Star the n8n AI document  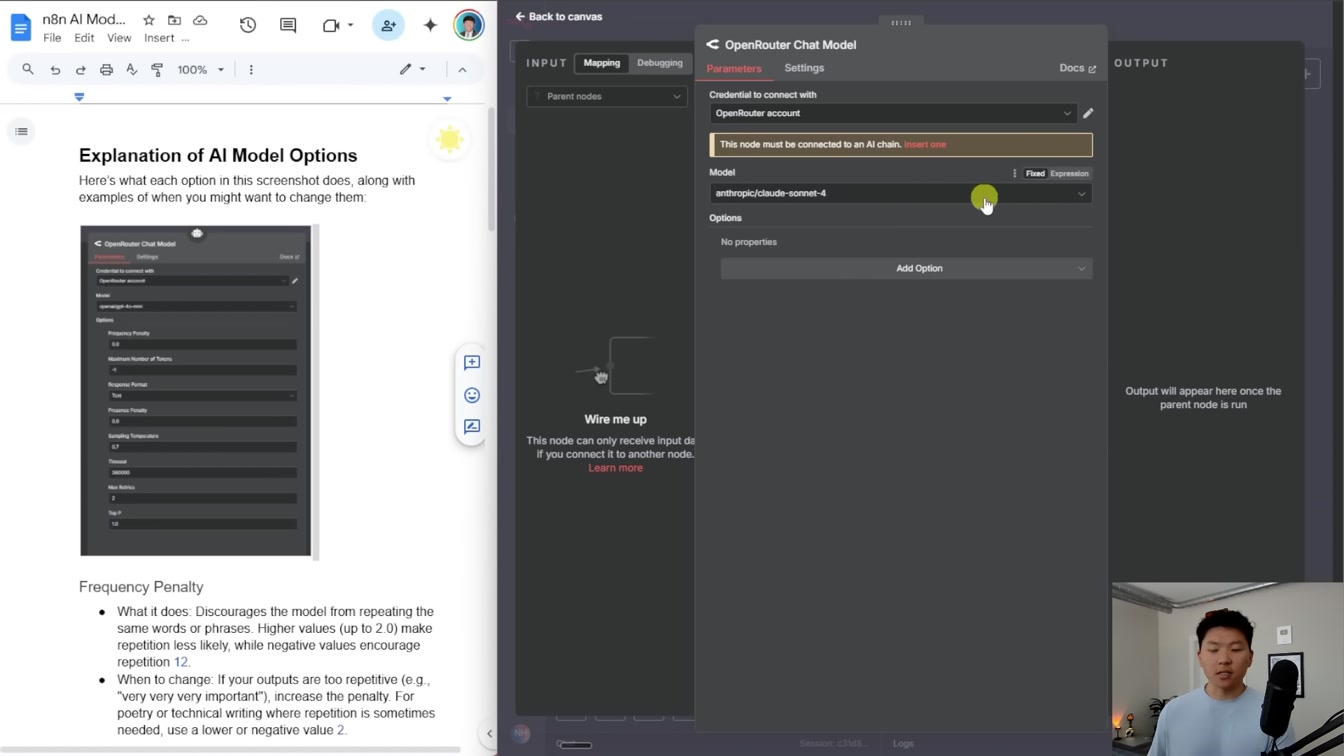149,20
